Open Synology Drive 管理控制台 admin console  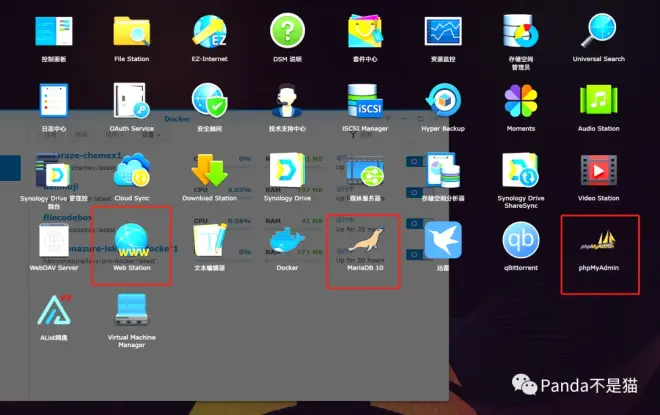pyautogui.click(x=53, y=170)
